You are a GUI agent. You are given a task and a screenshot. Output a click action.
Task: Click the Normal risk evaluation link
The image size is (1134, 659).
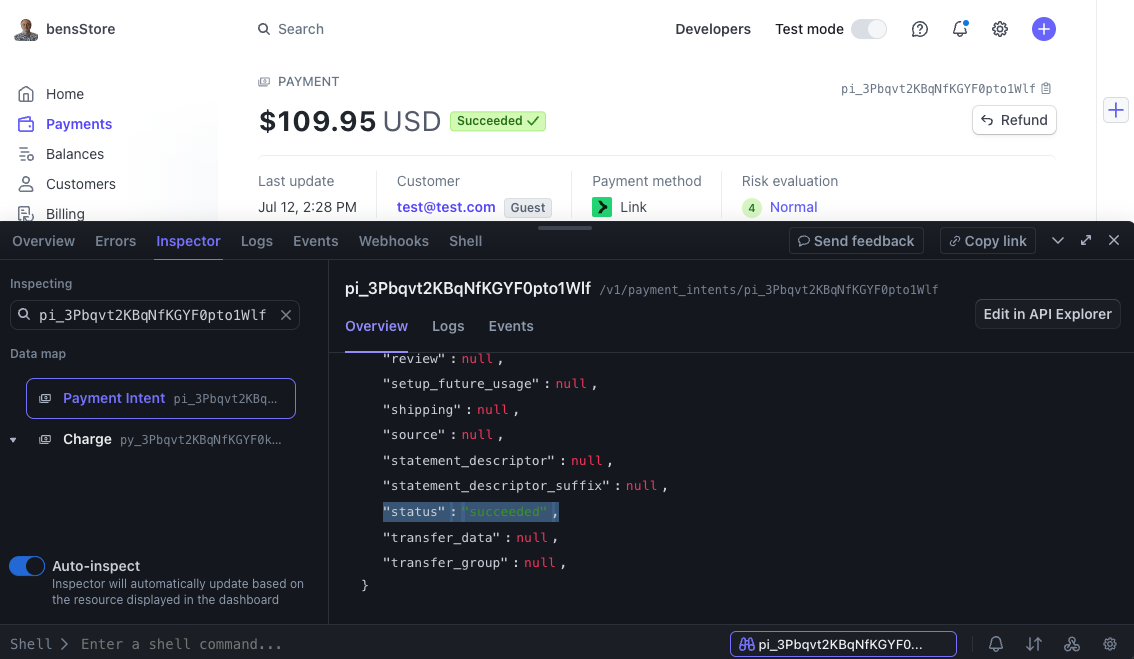[793, 207]
